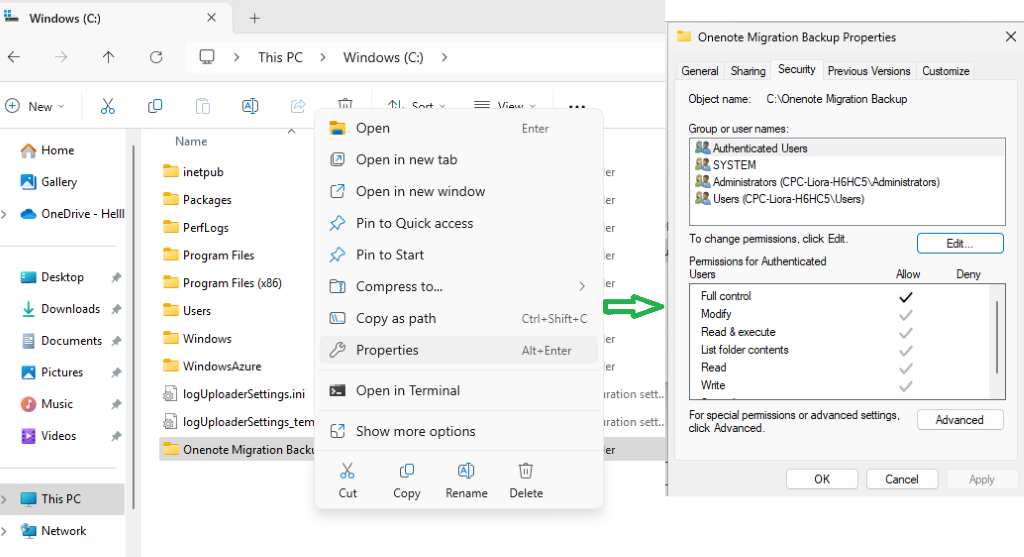Click chevron after This PC breadcrumb
Image resolution: width=1024 pixels, height=557 pixels.
pos(323,57)
